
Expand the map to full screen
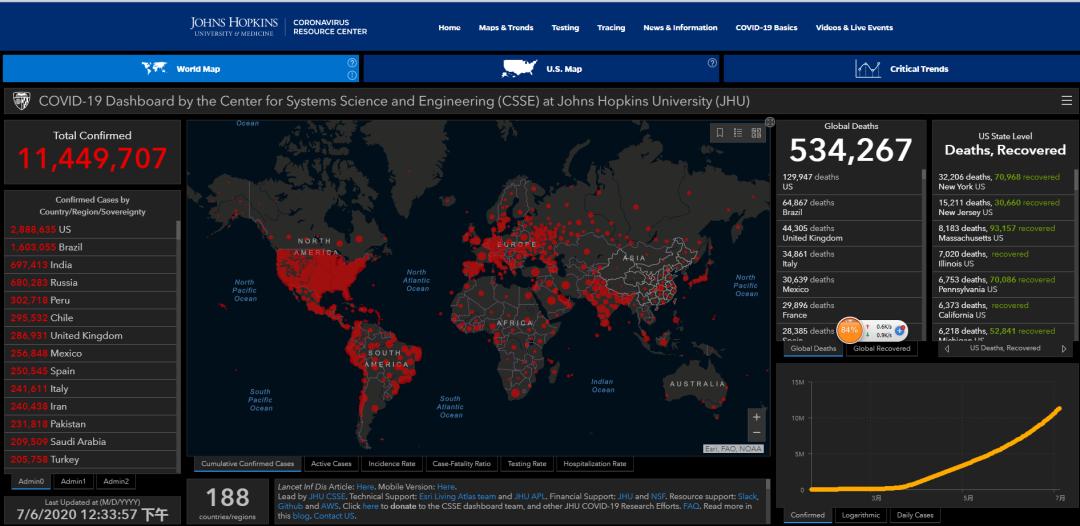[770, 123]
